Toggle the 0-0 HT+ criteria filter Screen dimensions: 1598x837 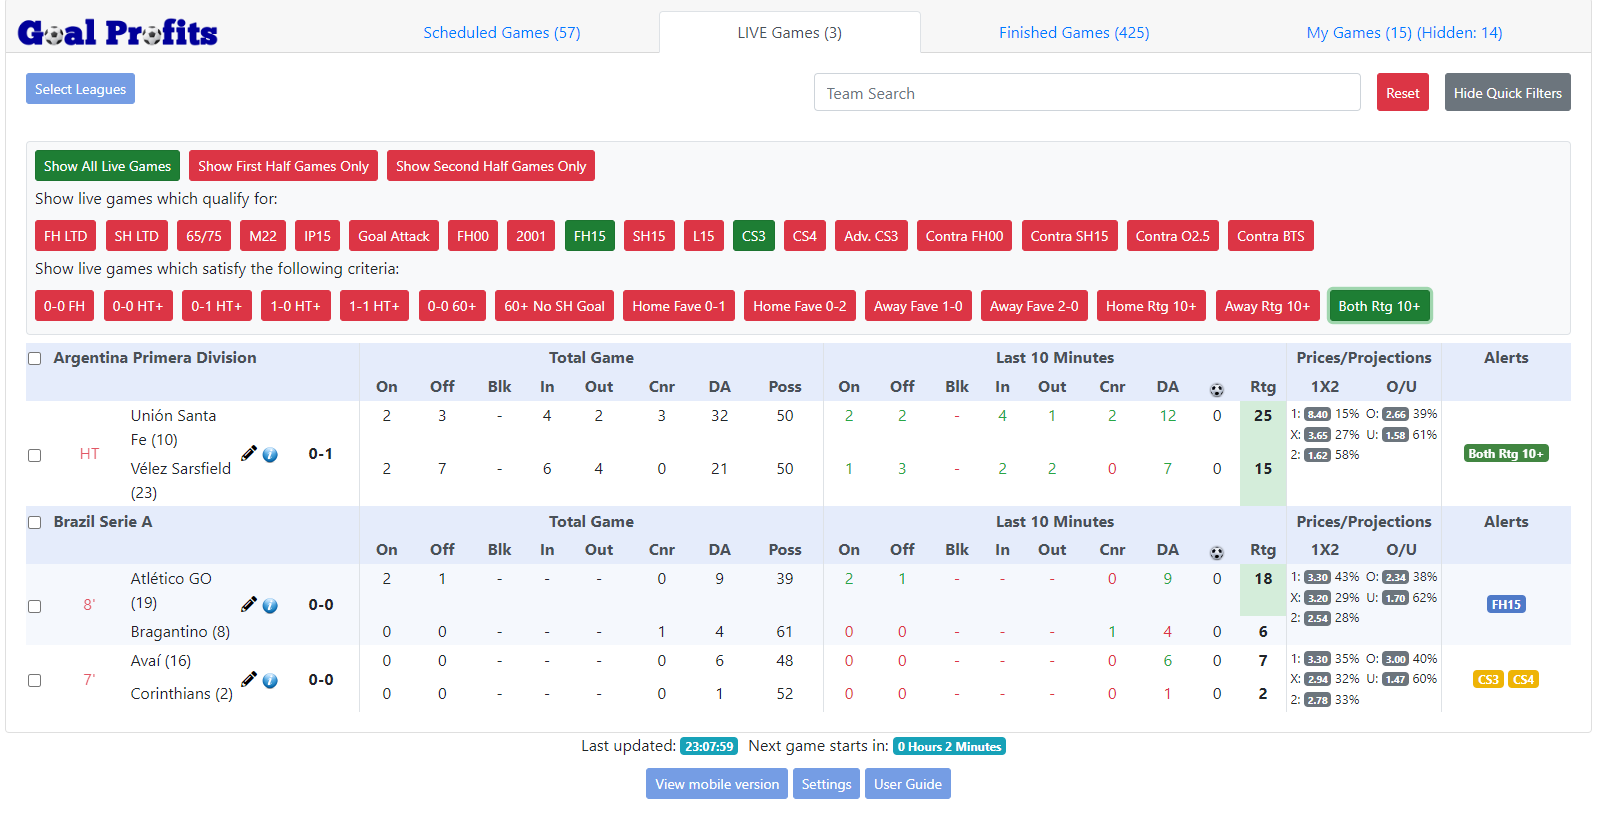click(138, 306)
